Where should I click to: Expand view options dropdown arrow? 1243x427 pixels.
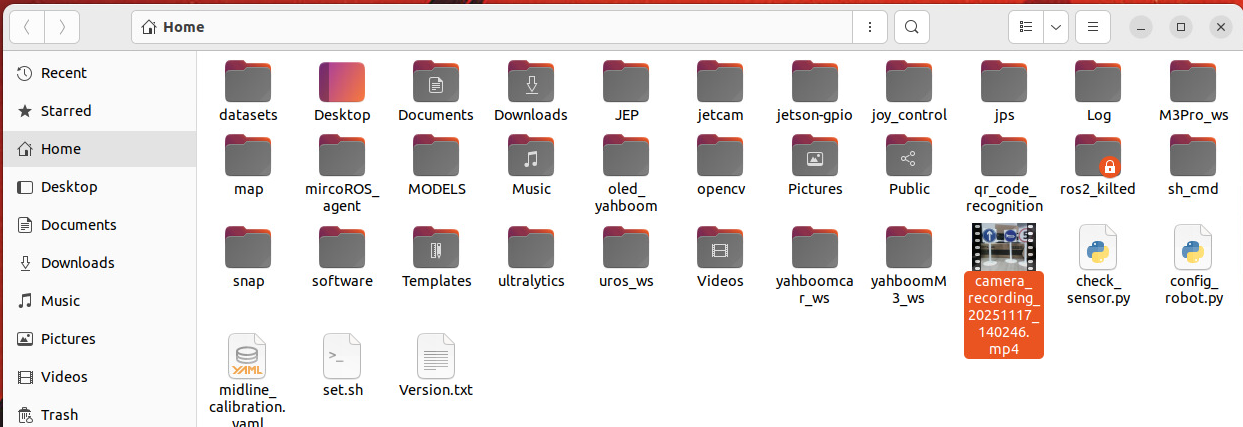click(1056, 27)
